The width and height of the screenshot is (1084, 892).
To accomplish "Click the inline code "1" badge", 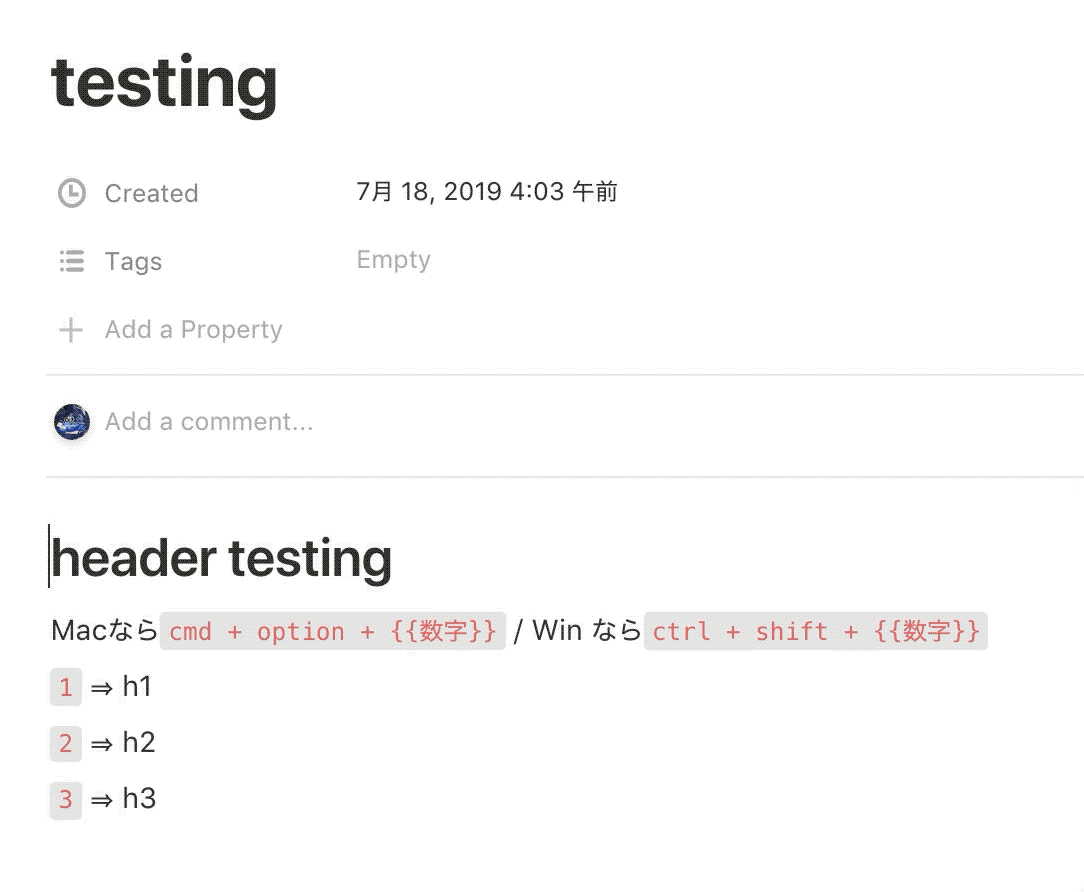I will (65, 687).
